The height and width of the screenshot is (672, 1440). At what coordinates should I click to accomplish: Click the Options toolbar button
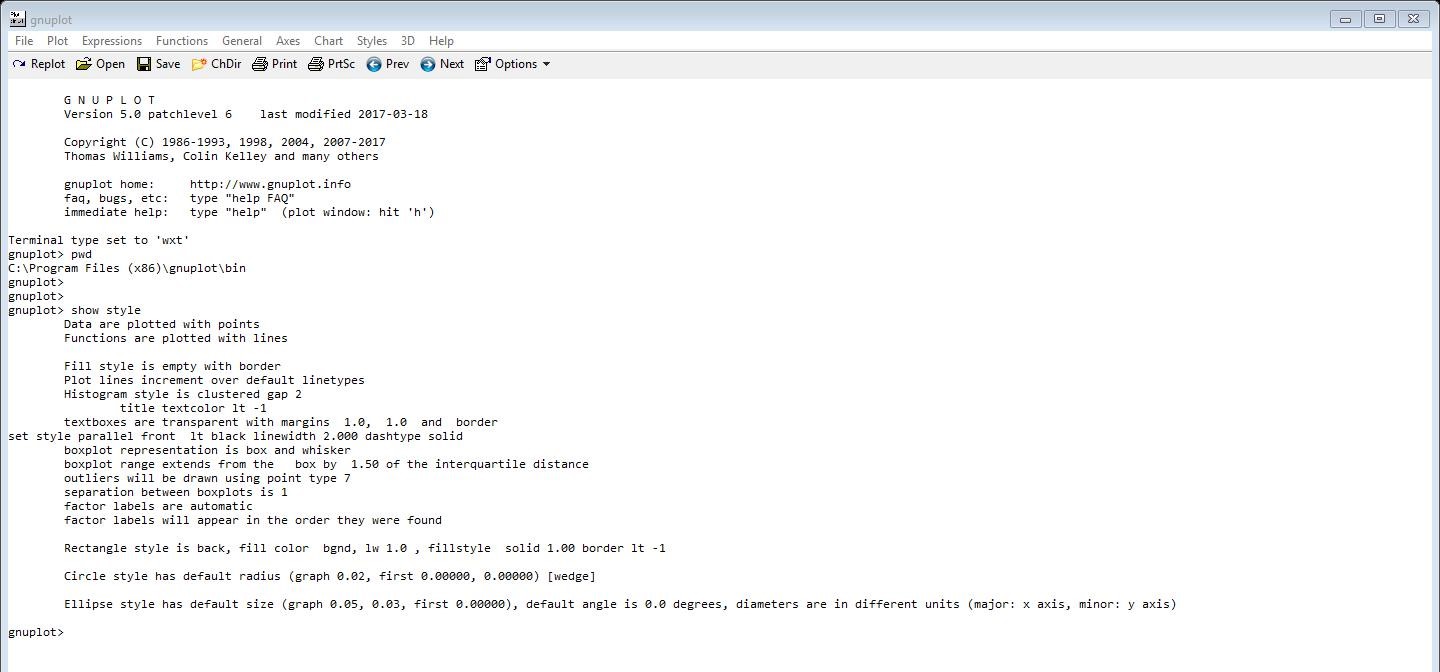(512, 63)
